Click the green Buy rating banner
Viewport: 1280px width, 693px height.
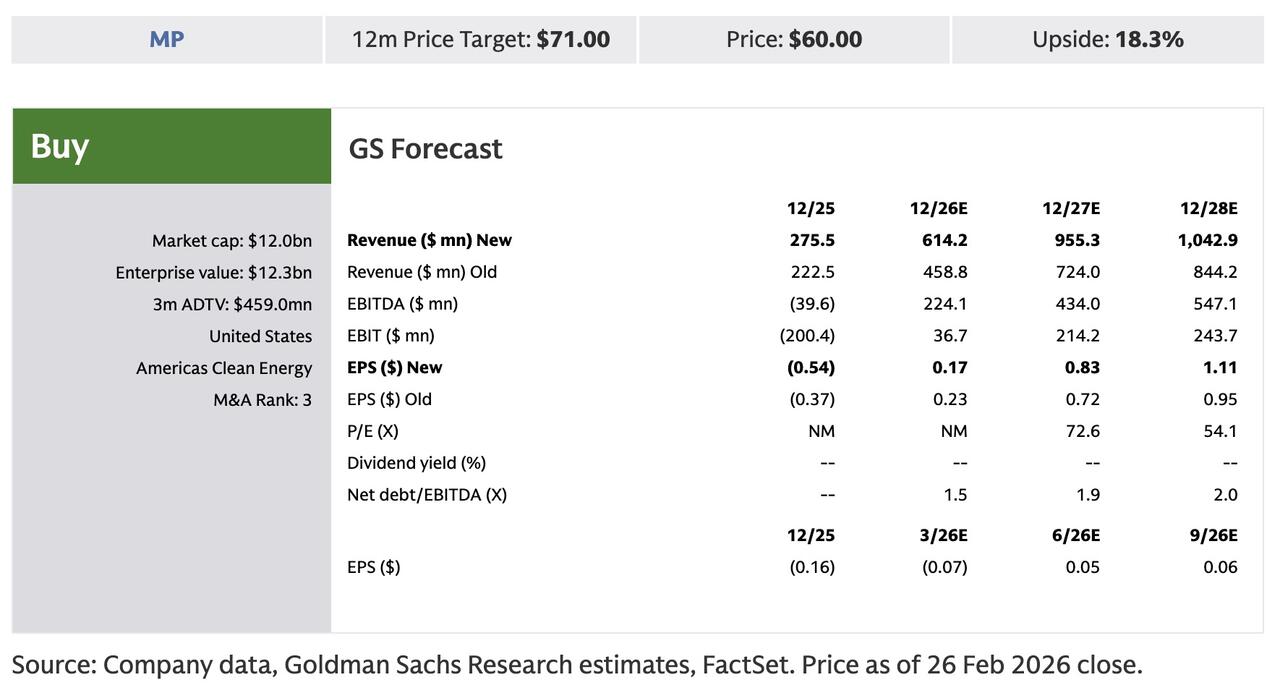point(171,146)
